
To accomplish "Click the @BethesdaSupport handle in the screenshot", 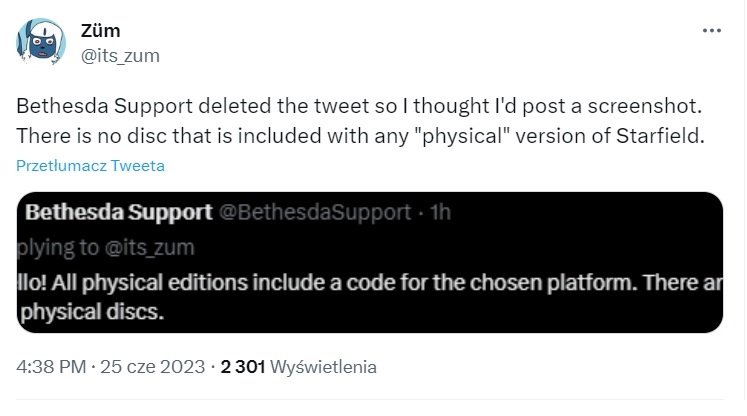I will [x=315, y=212].
